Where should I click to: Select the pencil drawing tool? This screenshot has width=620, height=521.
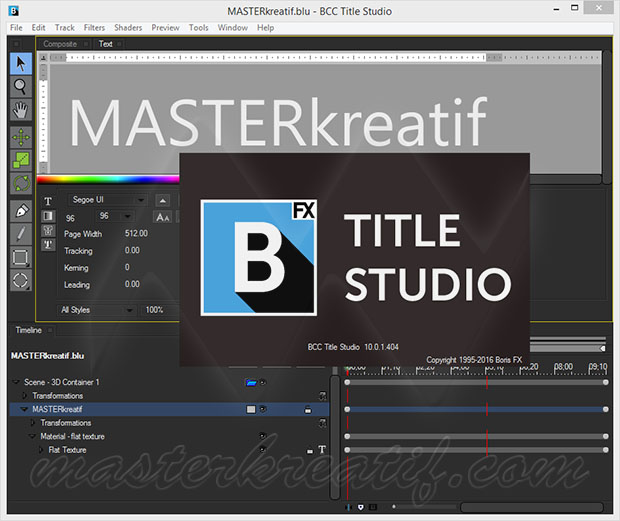[x=21, y=234]
